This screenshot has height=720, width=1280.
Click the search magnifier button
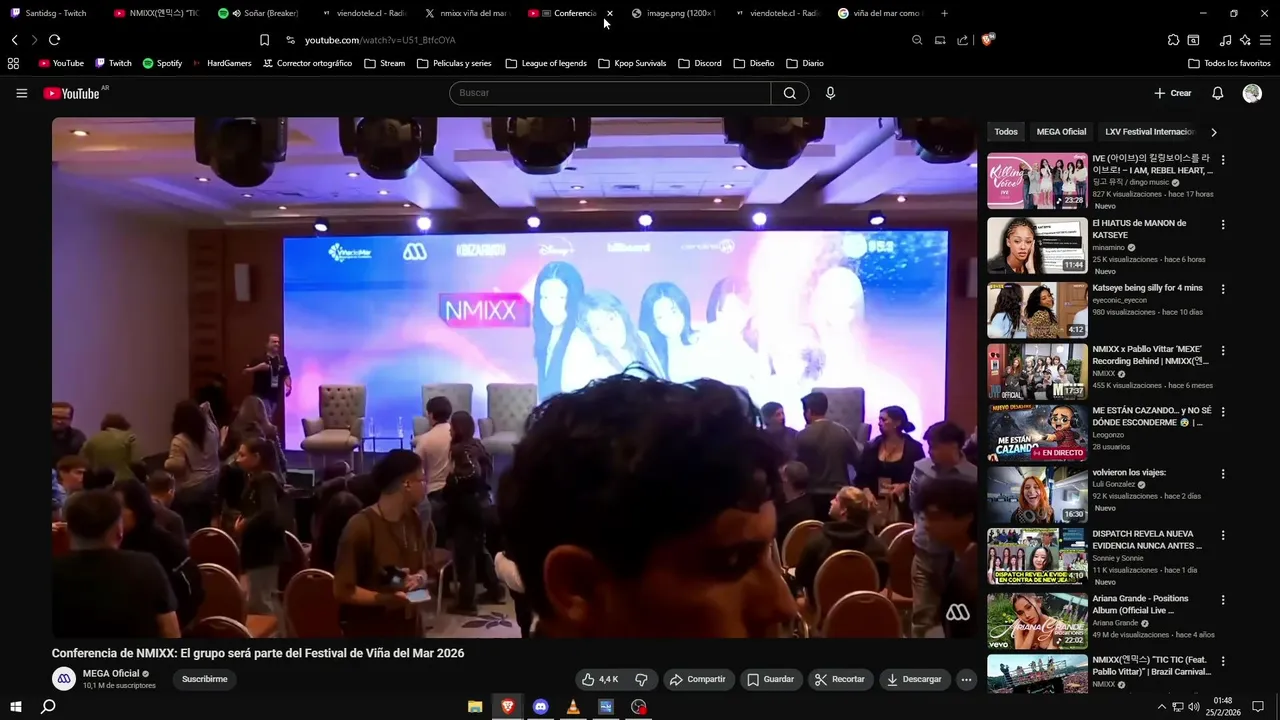[790, 93]
